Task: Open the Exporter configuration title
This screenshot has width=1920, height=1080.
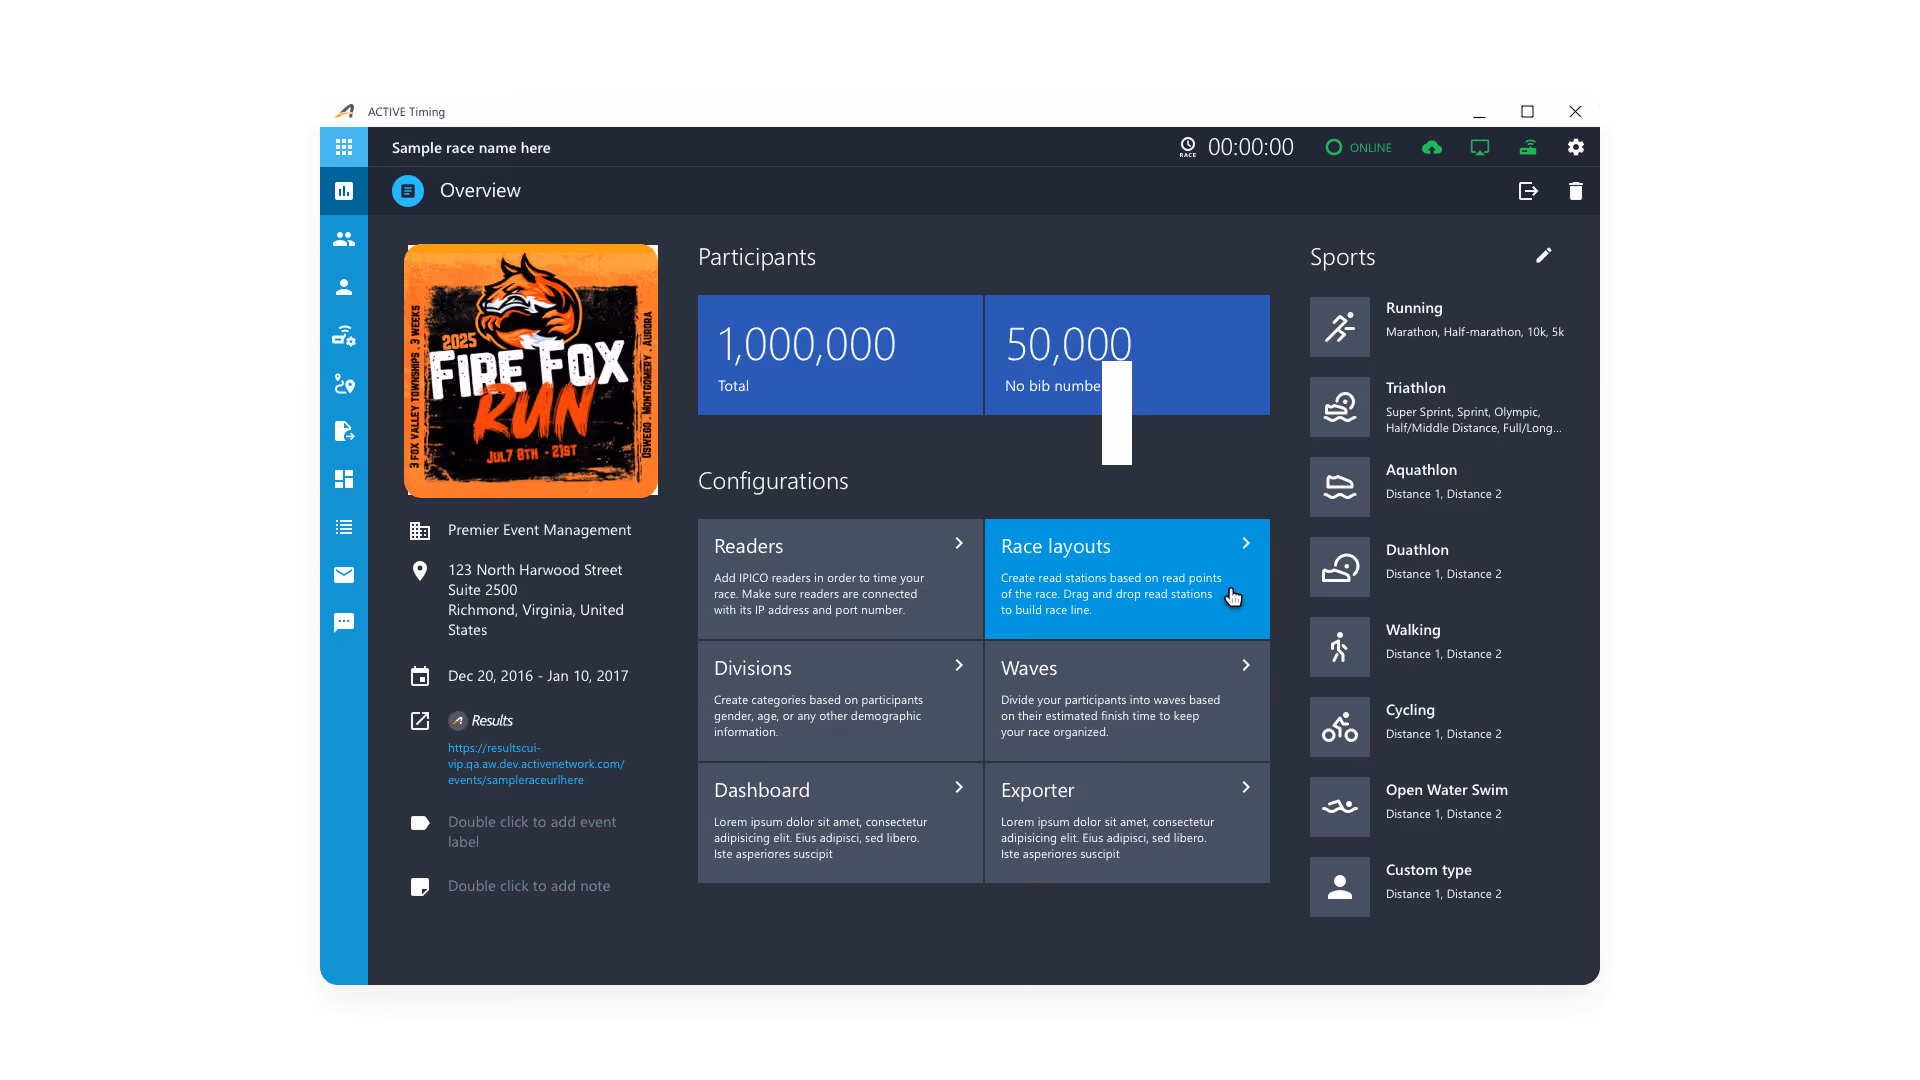Action: (x=1038, y=790)
